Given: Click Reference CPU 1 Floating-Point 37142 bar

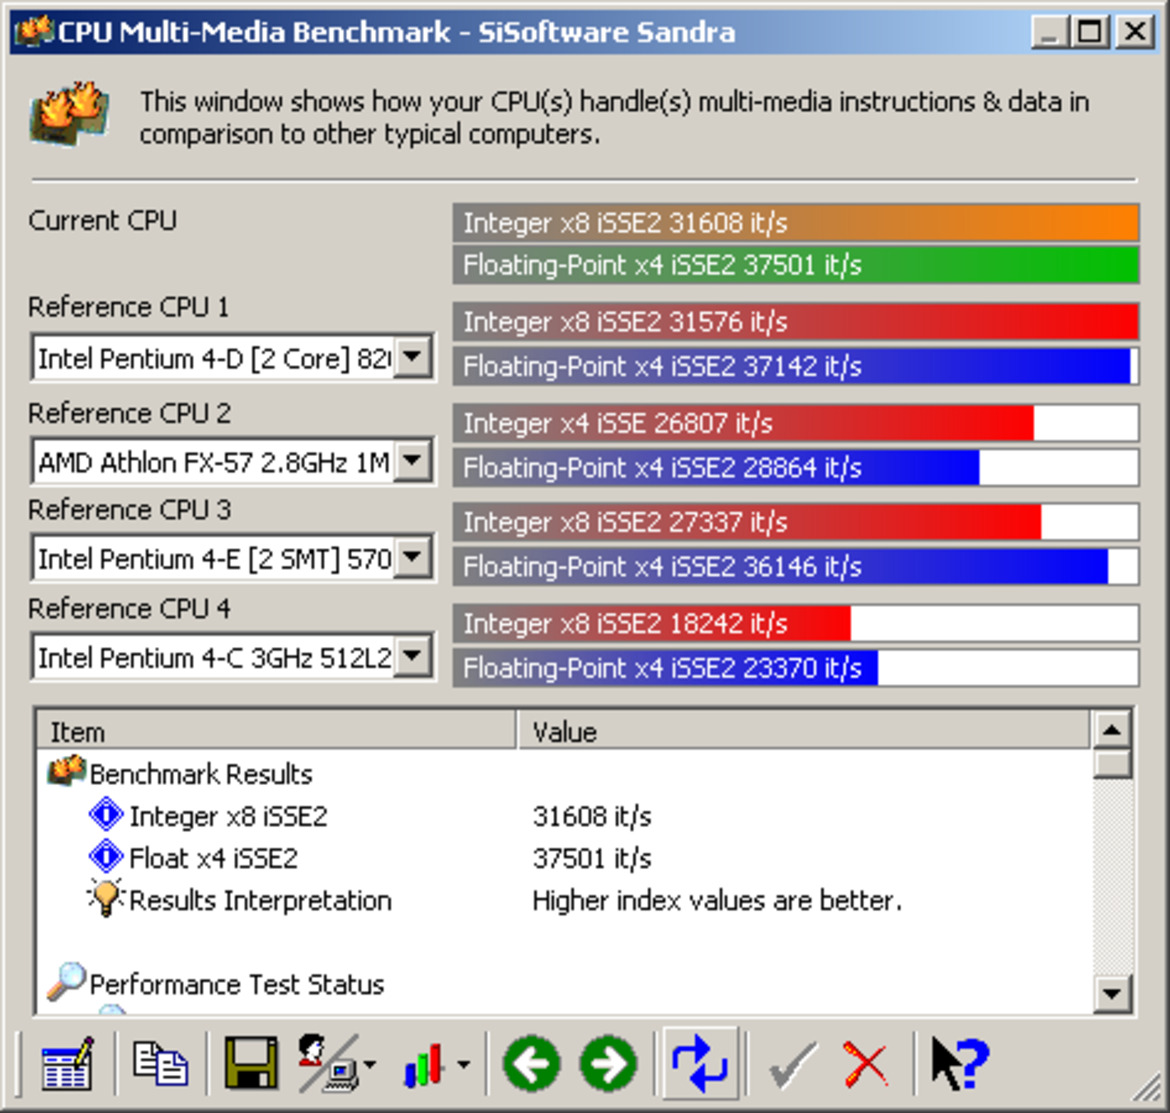Looking at the screenshot, I should click(795, 366).
